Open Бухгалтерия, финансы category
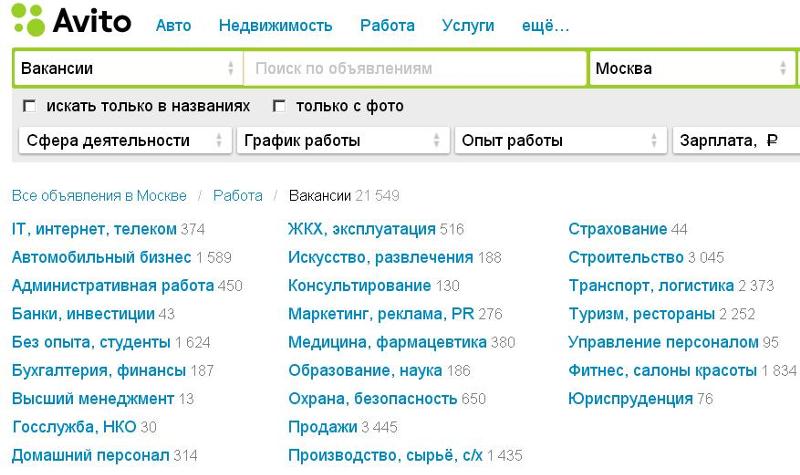 click(99, 370)
